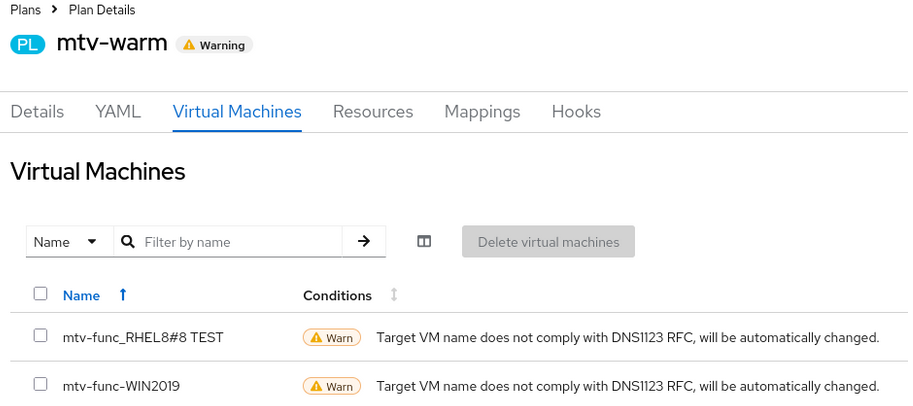Select the Virtual Machines tab
The height and width of the screenshot is (406, 913).
click(237, 111)
